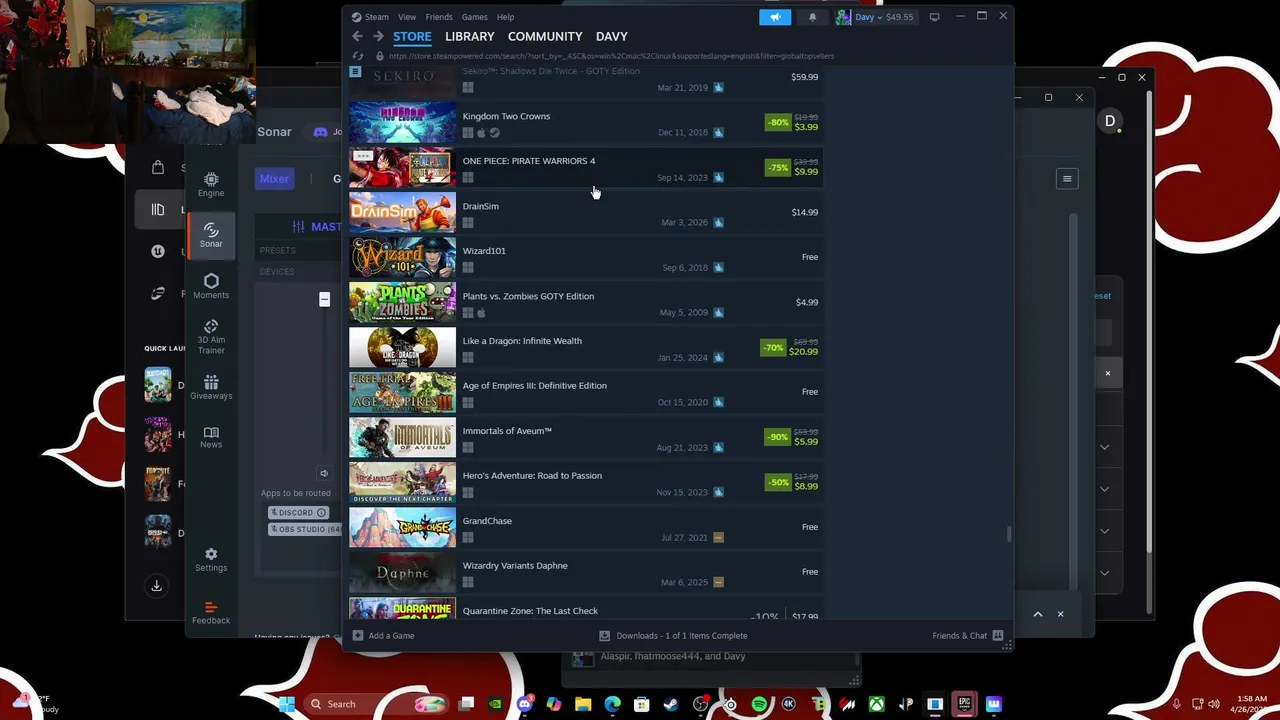Select the STORE tab
This screenshot has height=720, width=1280.
coord(412,36)
